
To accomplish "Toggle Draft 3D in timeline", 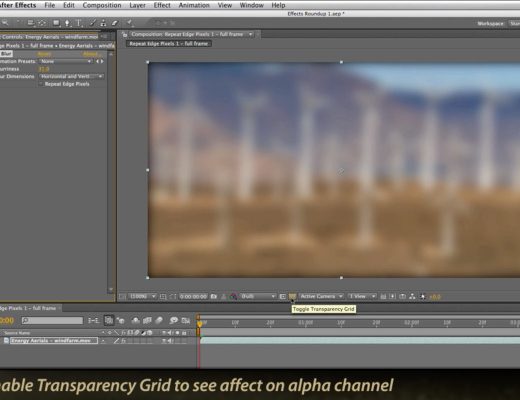I will (x=120, y=321).
